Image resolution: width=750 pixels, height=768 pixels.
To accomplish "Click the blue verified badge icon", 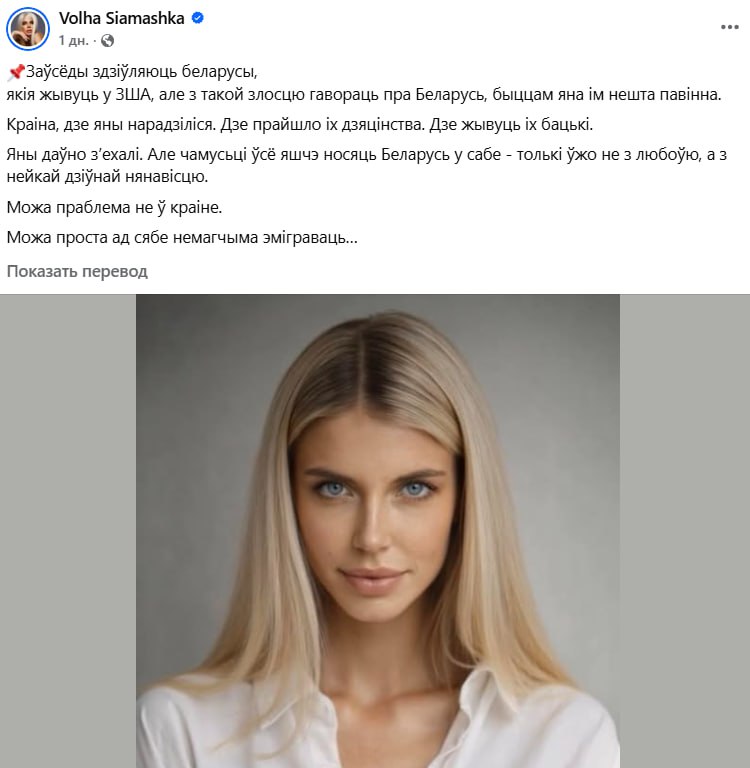I will (197, 19).
